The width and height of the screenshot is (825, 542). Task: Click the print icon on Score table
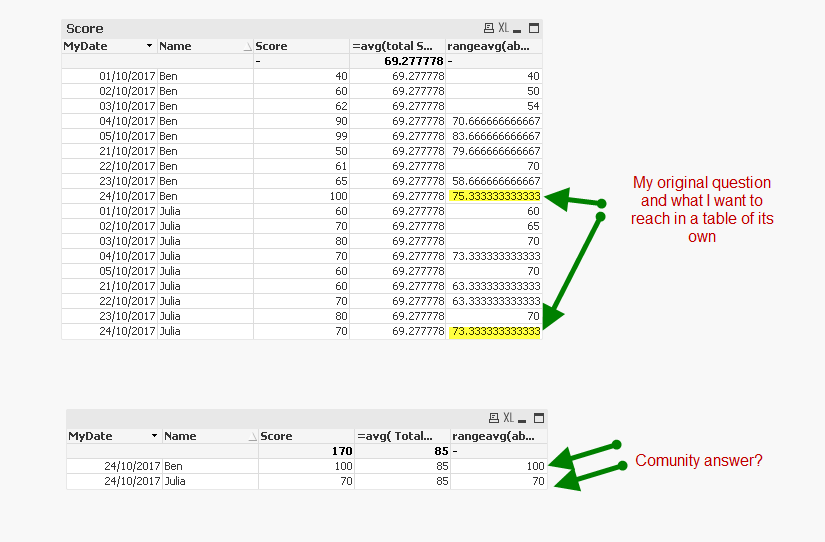click(x=489, y=28)
